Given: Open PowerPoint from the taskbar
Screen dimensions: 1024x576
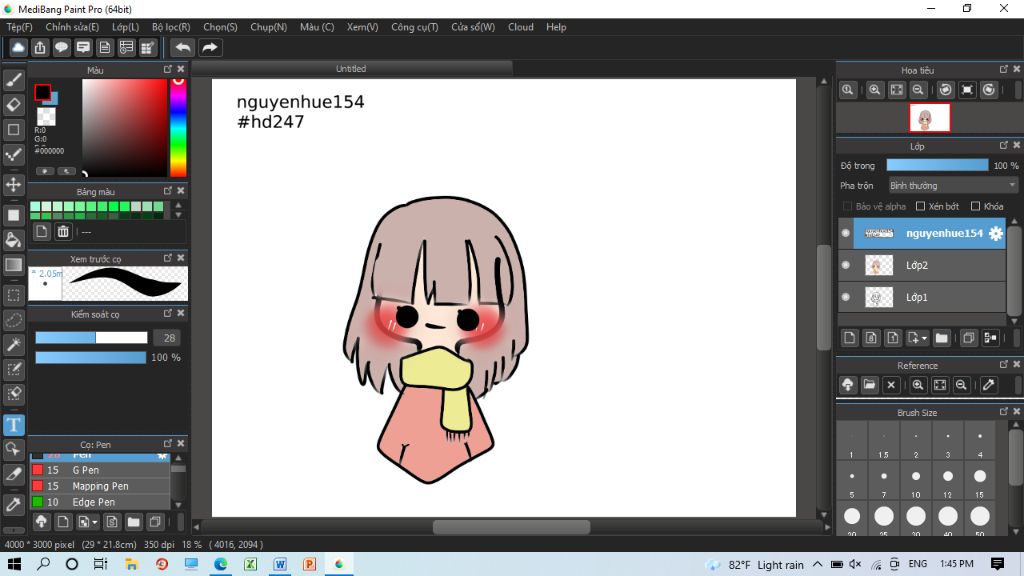Looking at the screenshot, I should click(310, 564).
